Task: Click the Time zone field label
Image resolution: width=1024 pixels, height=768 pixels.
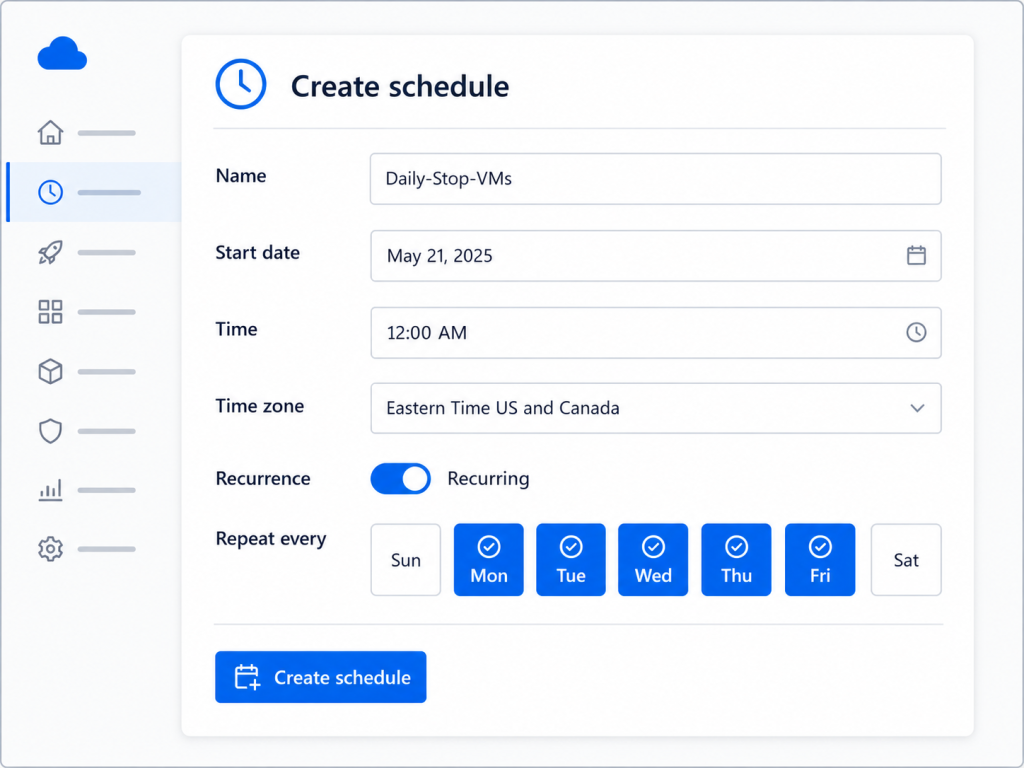Action: pyautogui.click(x=260, y=406)
